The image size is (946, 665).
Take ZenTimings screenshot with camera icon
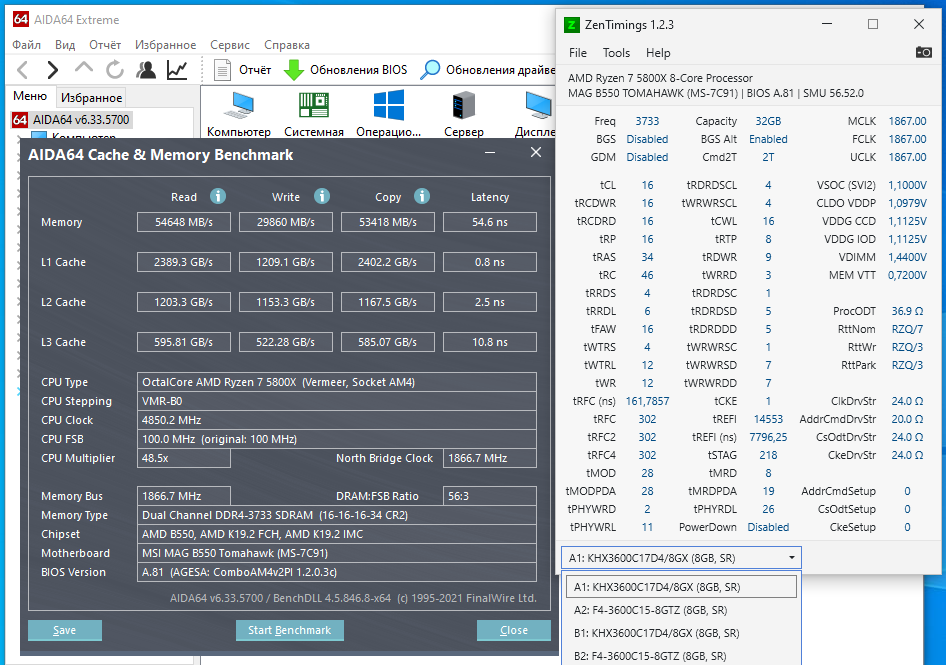coord(923,52)
